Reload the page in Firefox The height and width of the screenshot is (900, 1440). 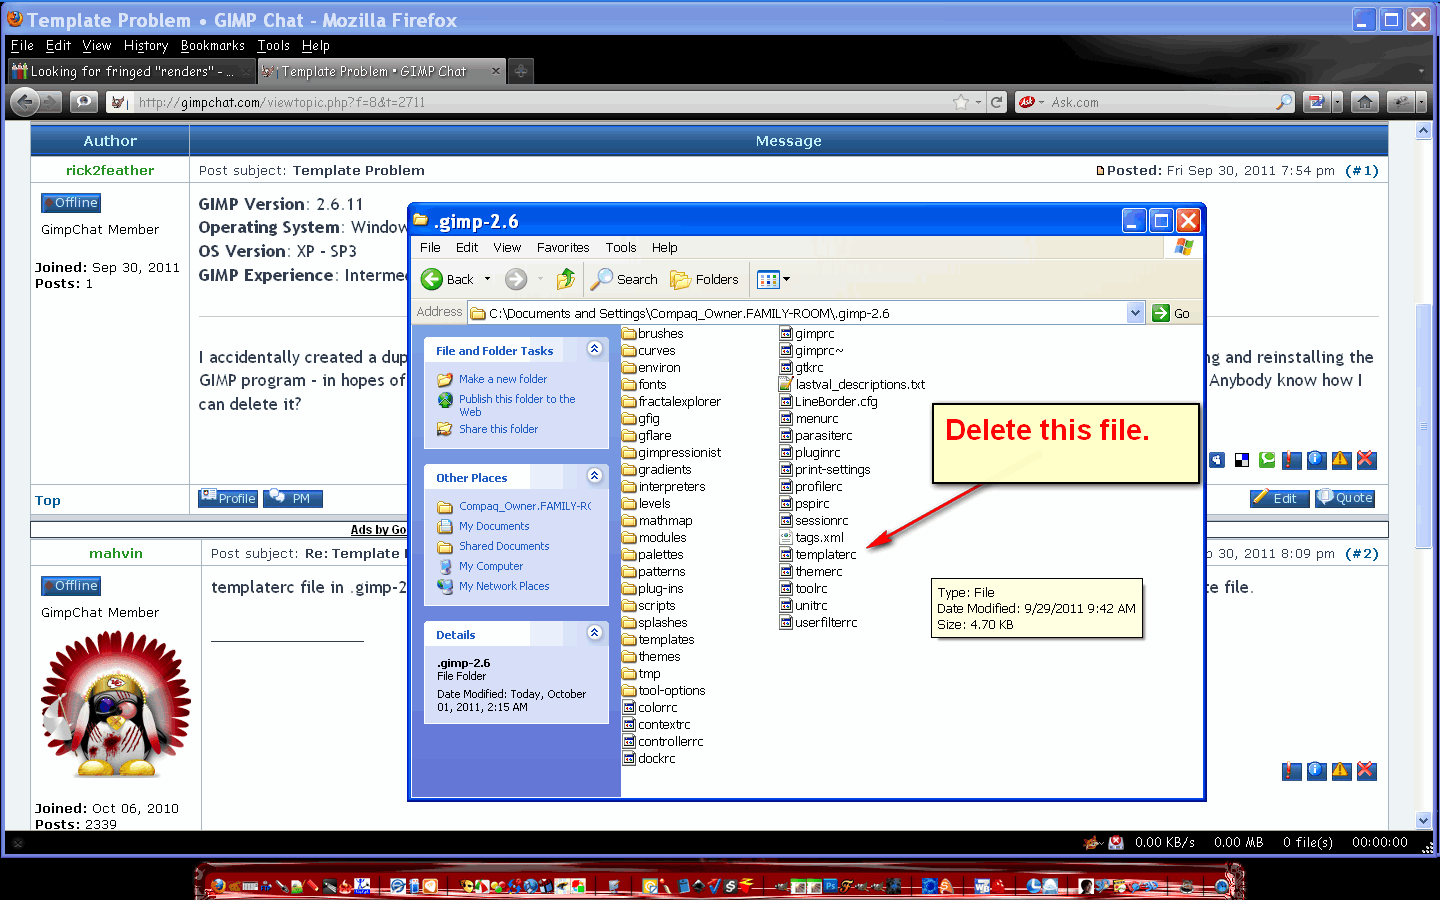(996, 102)
